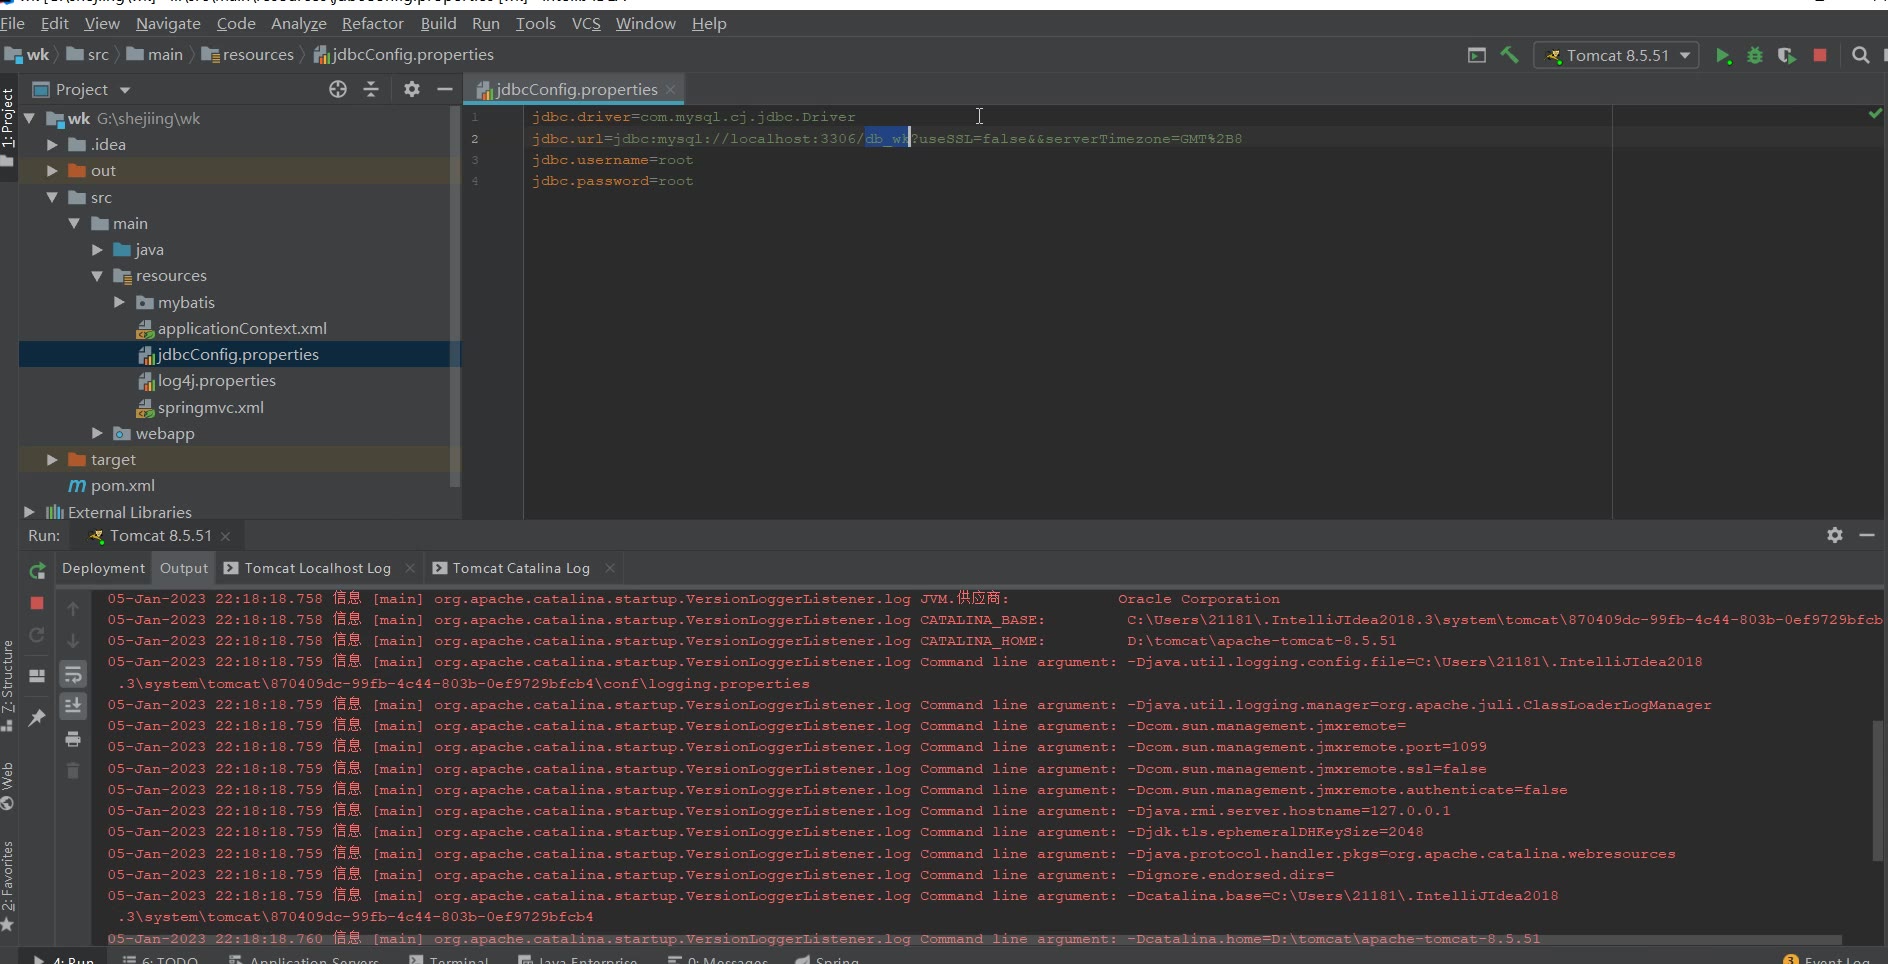Run with Coverage from the top toolbar
Viewport: 1888px width, 964px height.
1786,56
